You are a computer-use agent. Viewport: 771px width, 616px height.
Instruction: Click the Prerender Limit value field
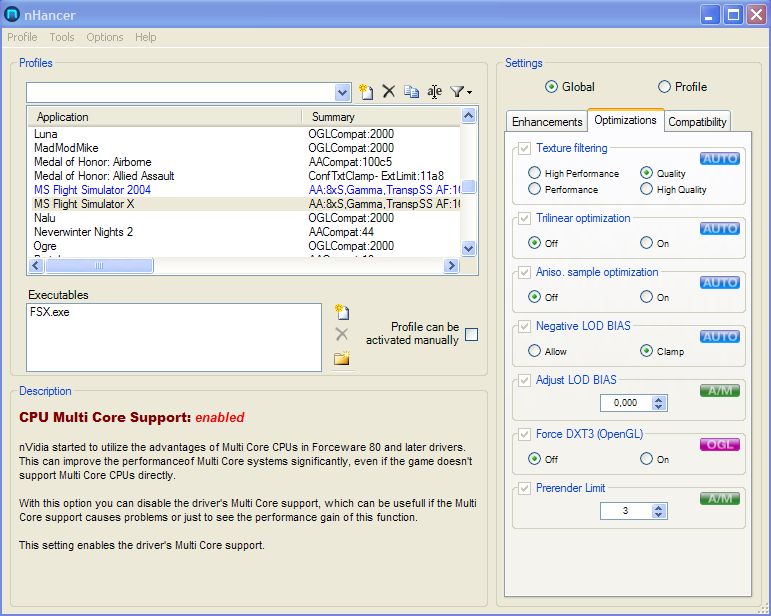point(626,511)
